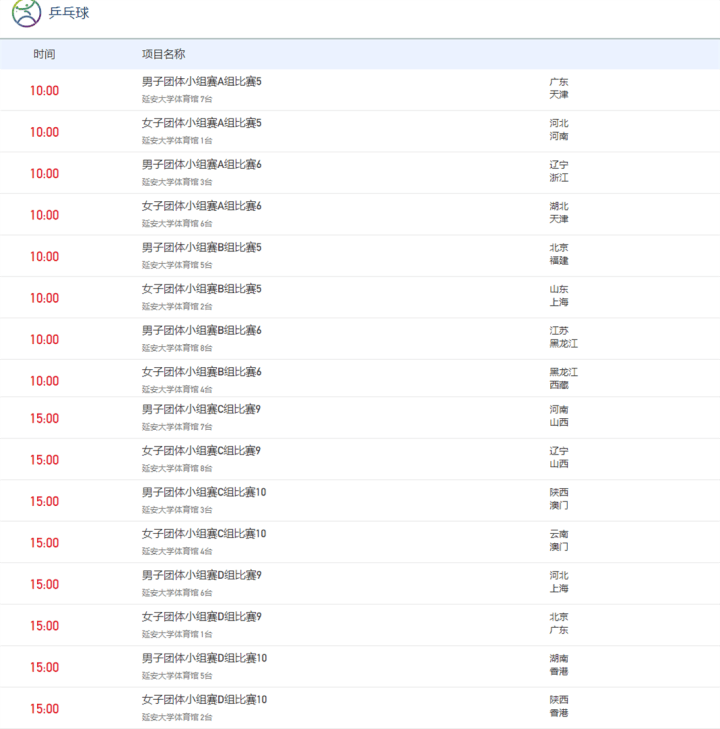This screenshot has width=720, height=729.
Task: Select team 广东 in 男子A组比赛5 row
Action: 559,82
